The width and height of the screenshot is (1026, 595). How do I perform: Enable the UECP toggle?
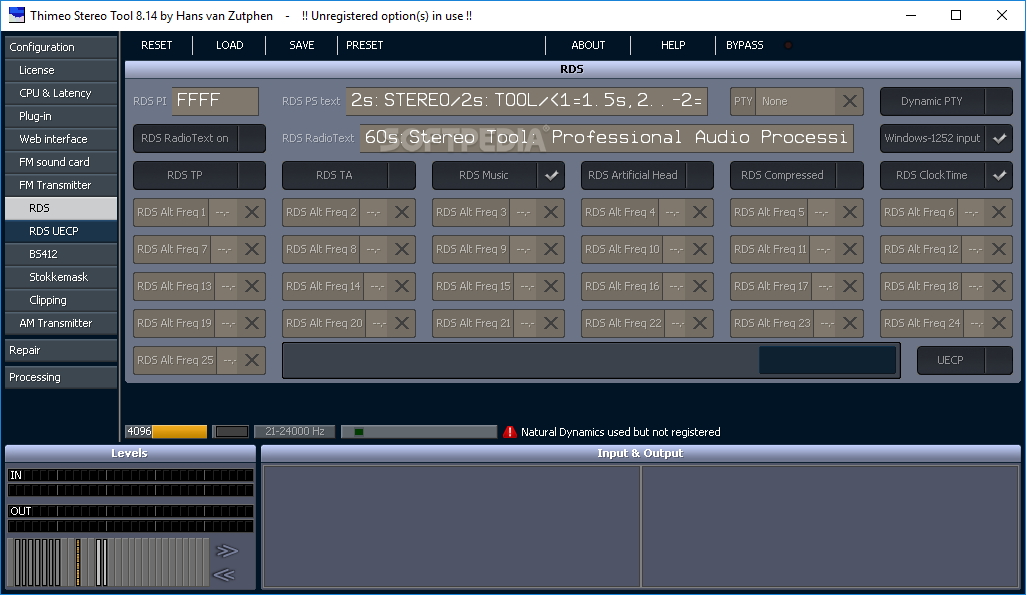coord(964,360)
